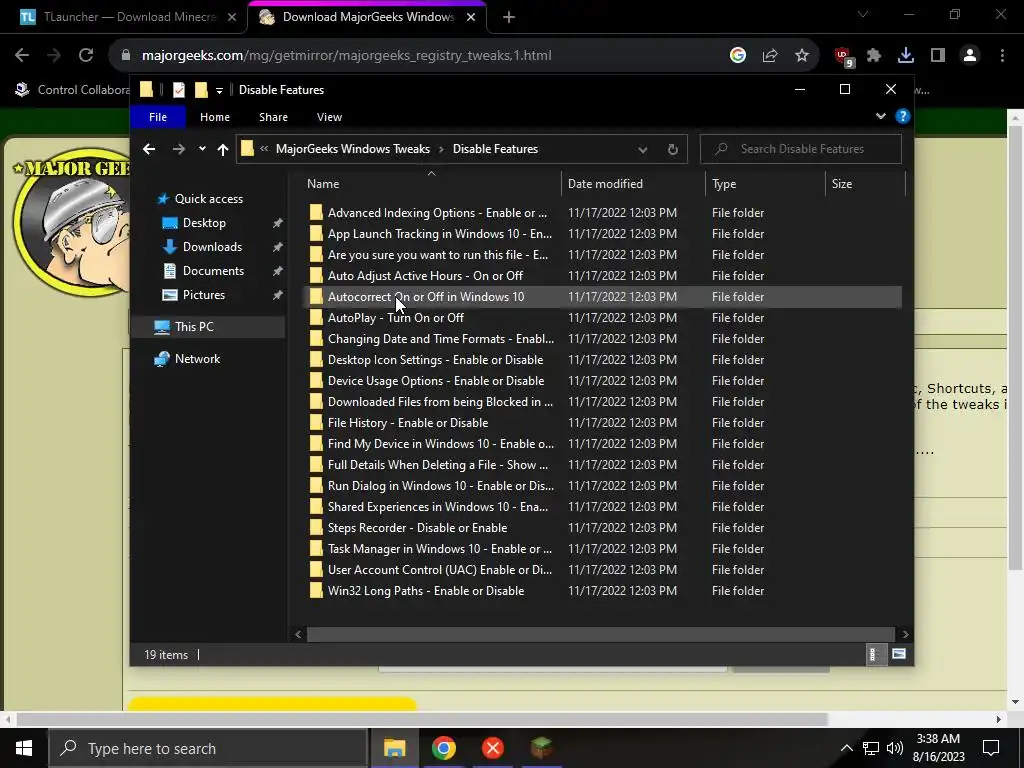Sort by the Date modified column header
The height and width of the screenshot is (768, 1024).
(633, 184)
